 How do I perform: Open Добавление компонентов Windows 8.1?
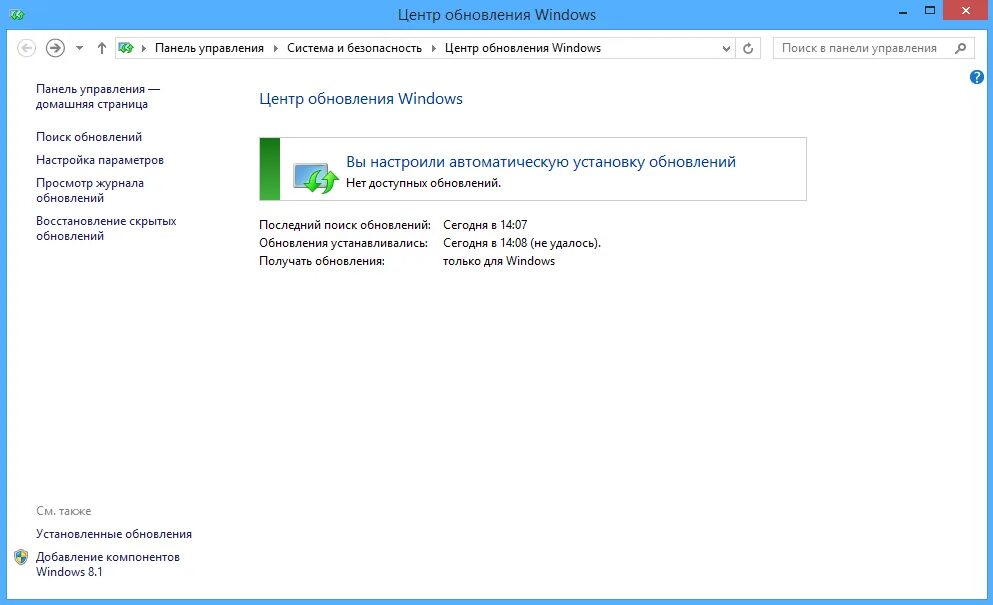pyautogui.click(x=108, y=564)
